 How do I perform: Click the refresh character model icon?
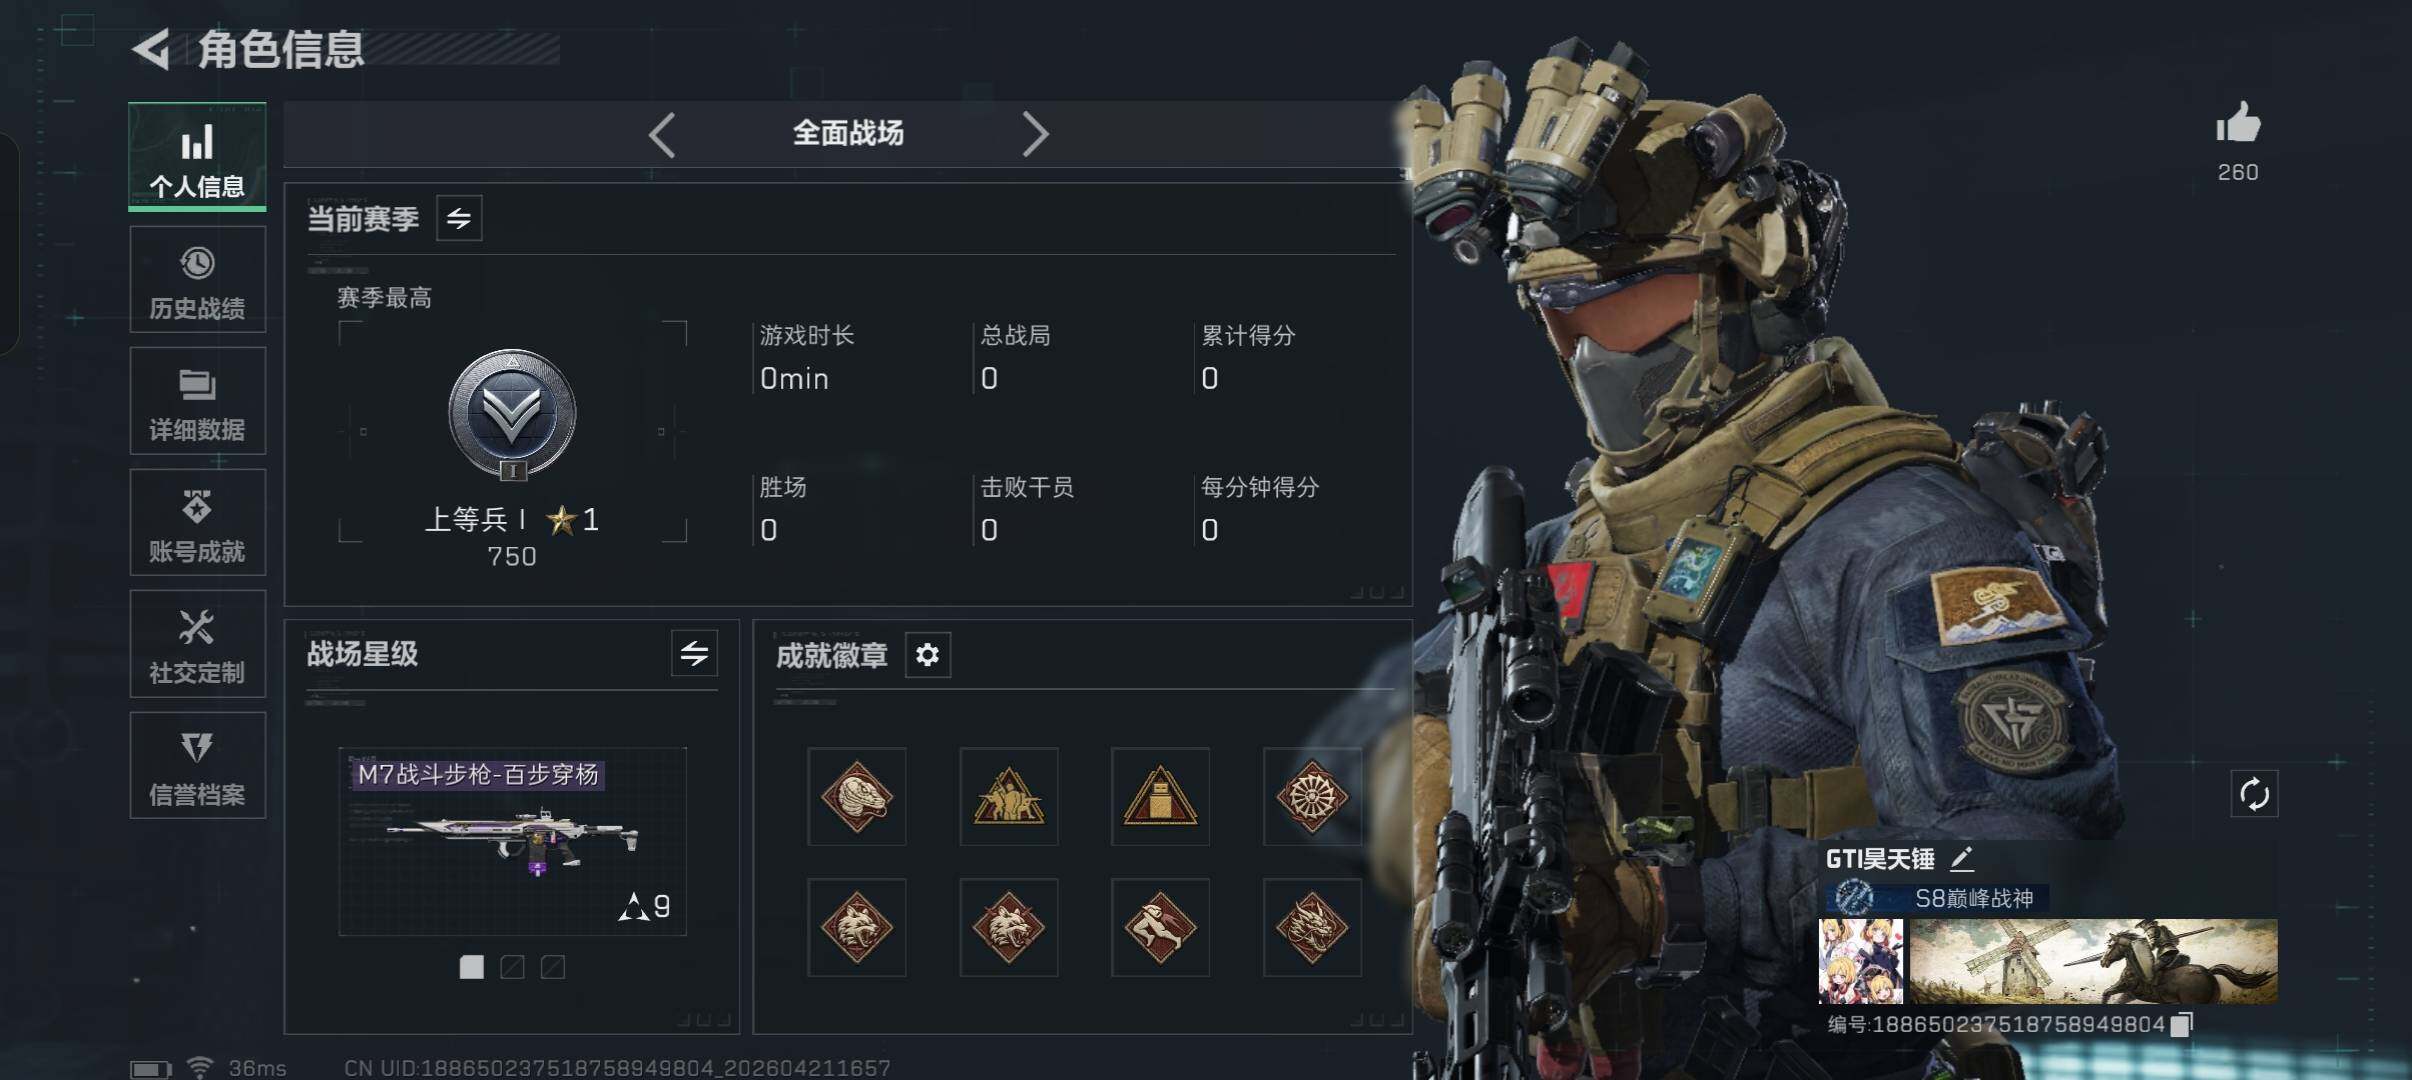pyautogui.click(x=2254, y=795)
